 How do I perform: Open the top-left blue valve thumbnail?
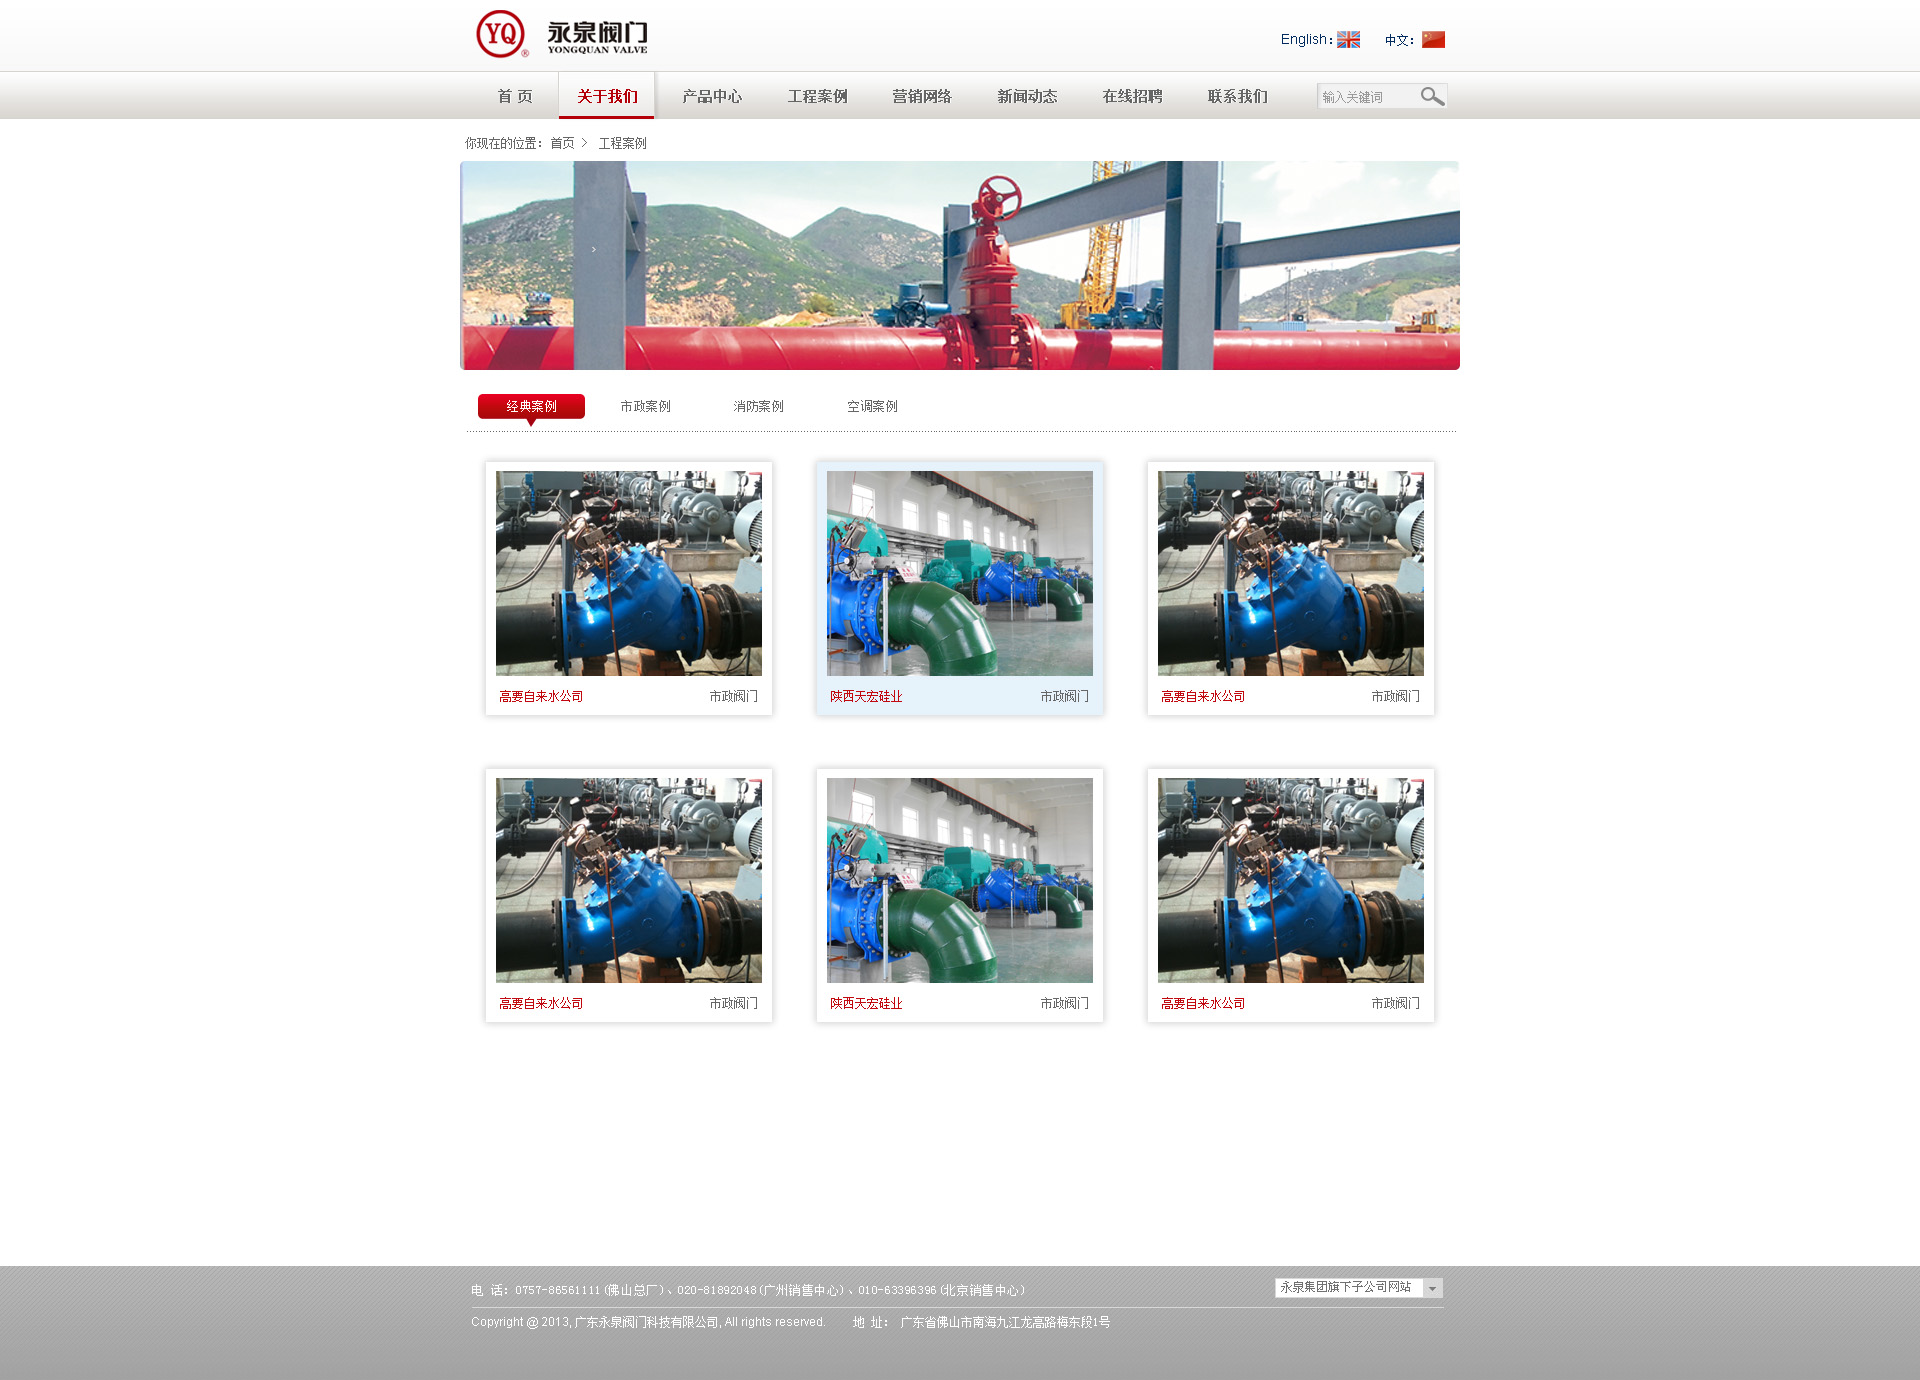point(628,573)
